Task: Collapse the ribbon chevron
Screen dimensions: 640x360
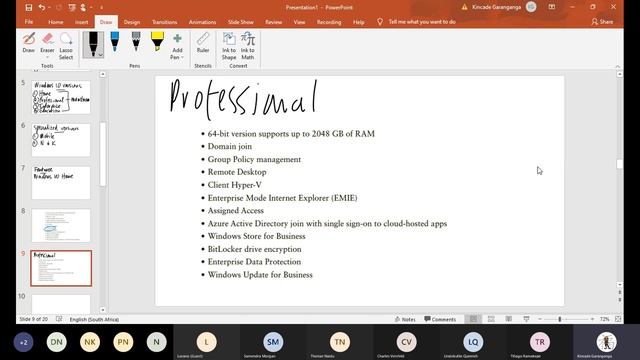Action: (x=618, y=66)
